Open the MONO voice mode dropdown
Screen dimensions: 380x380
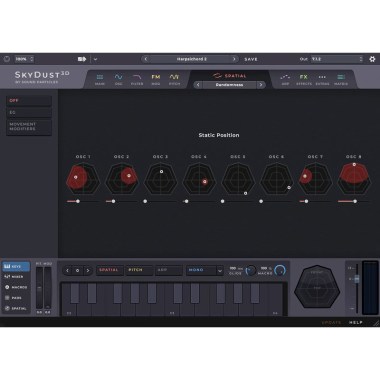click(x=204, y=270)
